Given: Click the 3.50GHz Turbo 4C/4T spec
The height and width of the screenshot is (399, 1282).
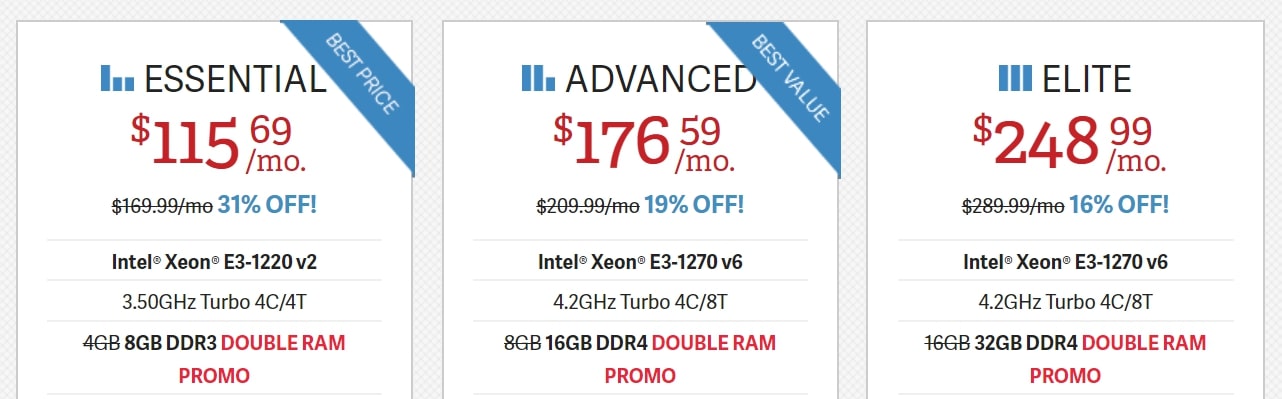Looking at the screenshot, I should 215,302.
